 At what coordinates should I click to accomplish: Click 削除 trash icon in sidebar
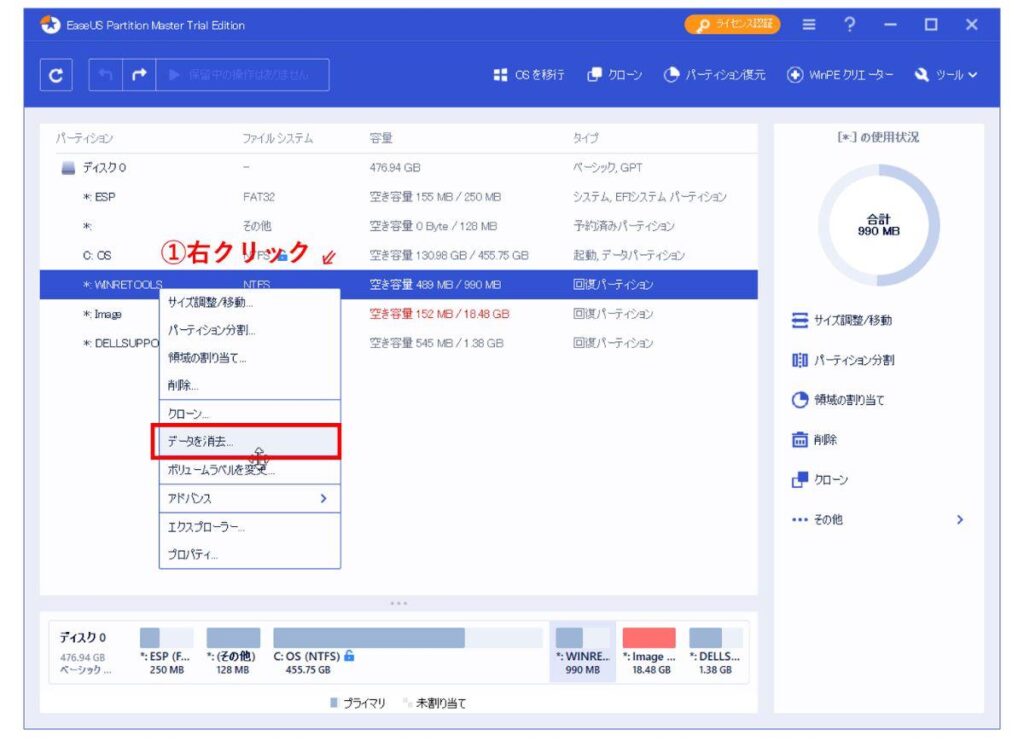[800, 440]
